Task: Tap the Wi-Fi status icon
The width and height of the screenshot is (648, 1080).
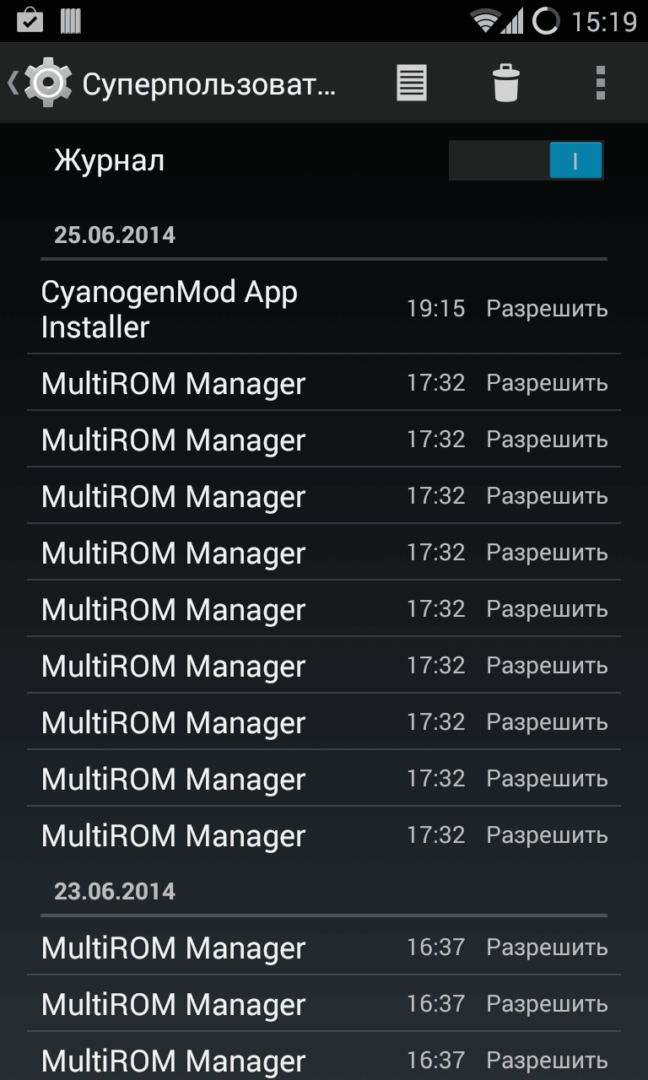Action: [486, 21]
